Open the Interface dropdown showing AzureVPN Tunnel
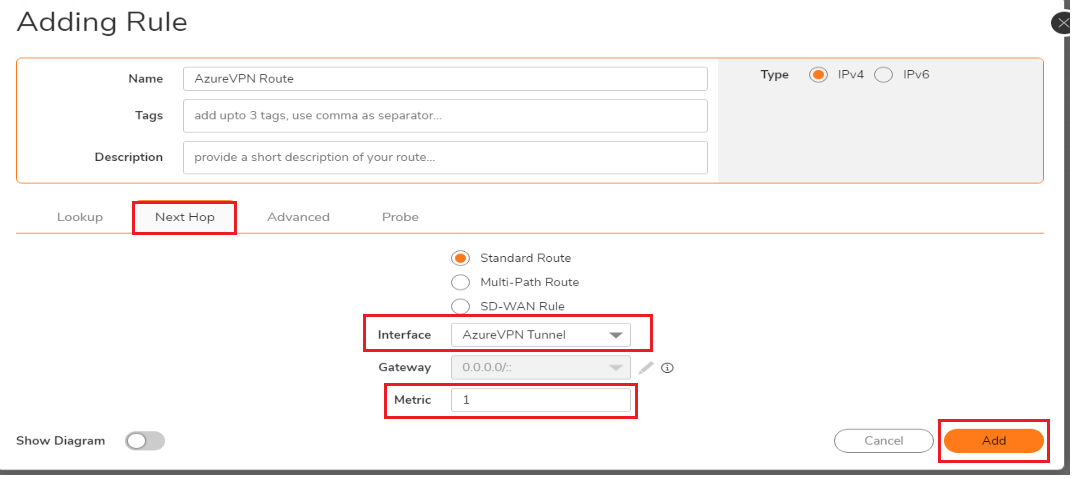1073x479 pixels. 541,335
